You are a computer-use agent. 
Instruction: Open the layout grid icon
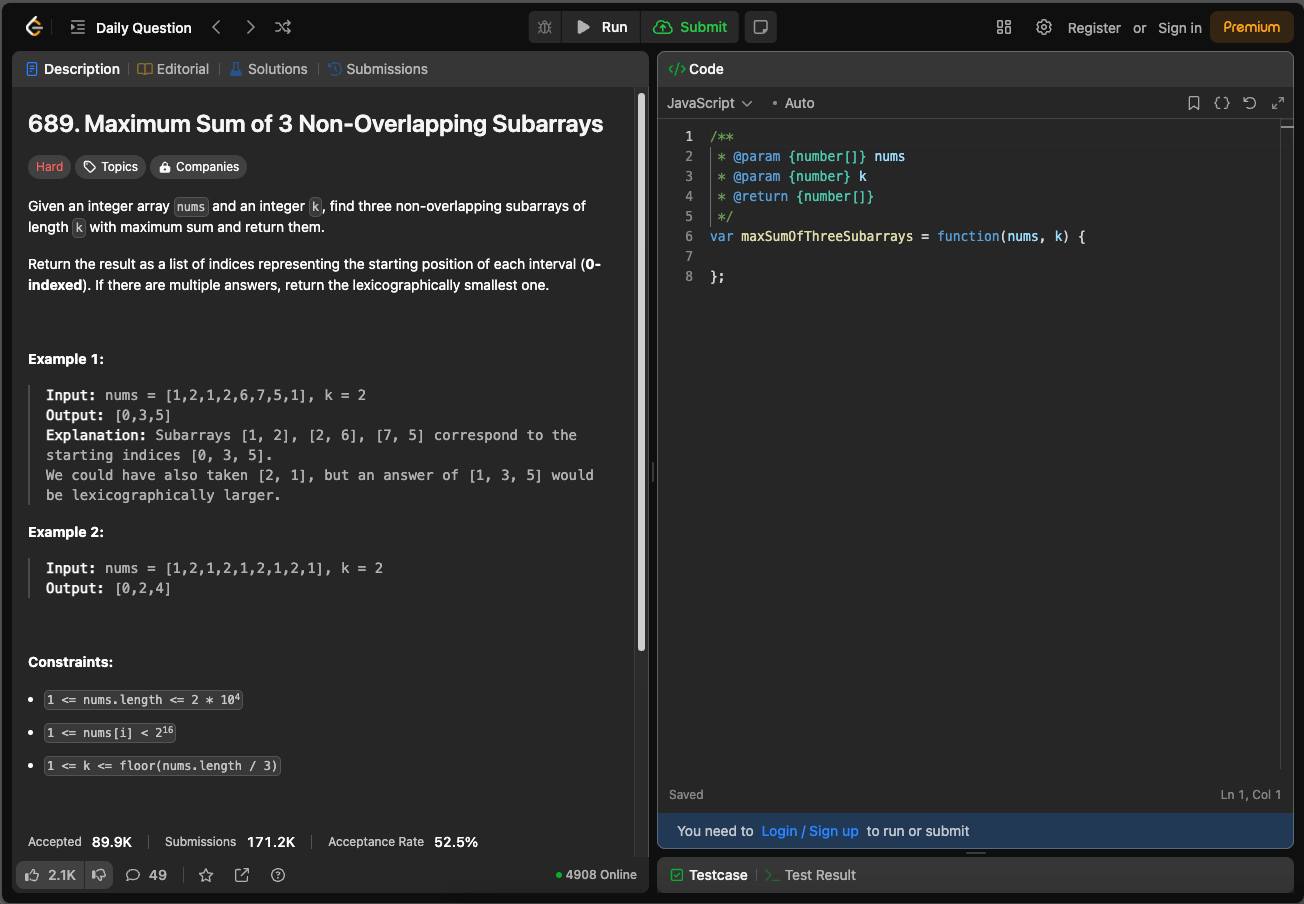[x=1004, y=27]
